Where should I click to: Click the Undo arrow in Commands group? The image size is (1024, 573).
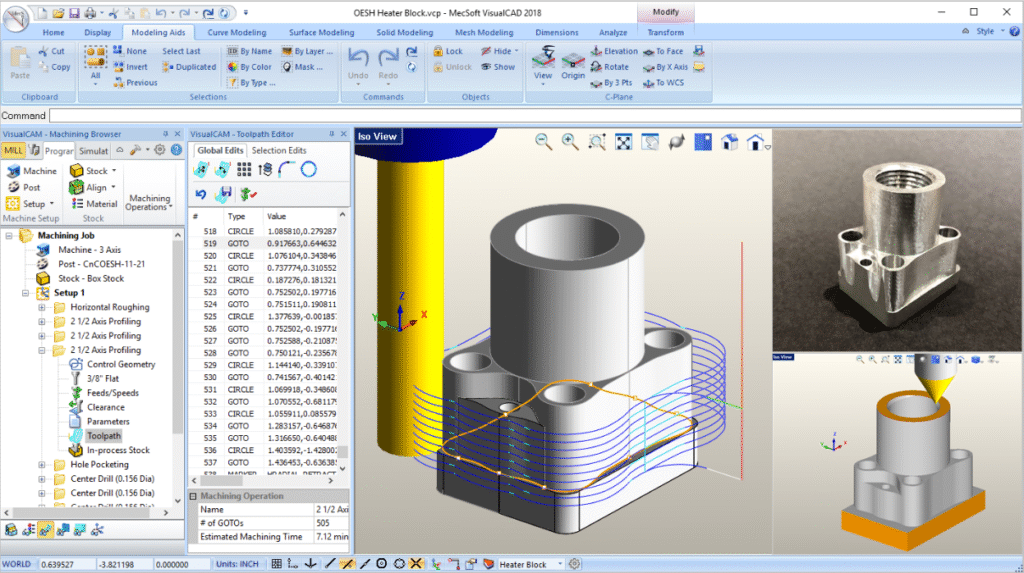click(358, 57)
